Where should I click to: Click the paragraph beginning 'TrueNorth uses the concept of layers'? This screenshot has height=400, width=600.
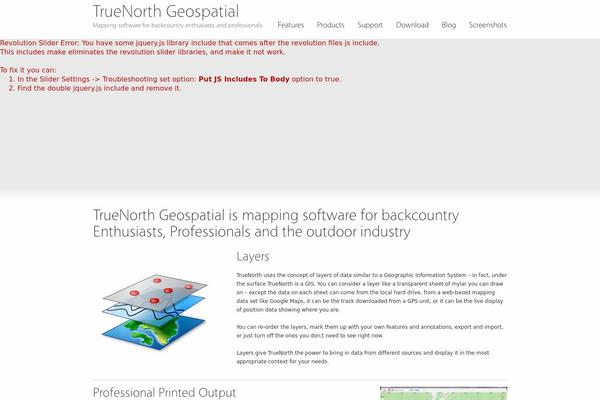pyautogui.click(x=371, y=292)
